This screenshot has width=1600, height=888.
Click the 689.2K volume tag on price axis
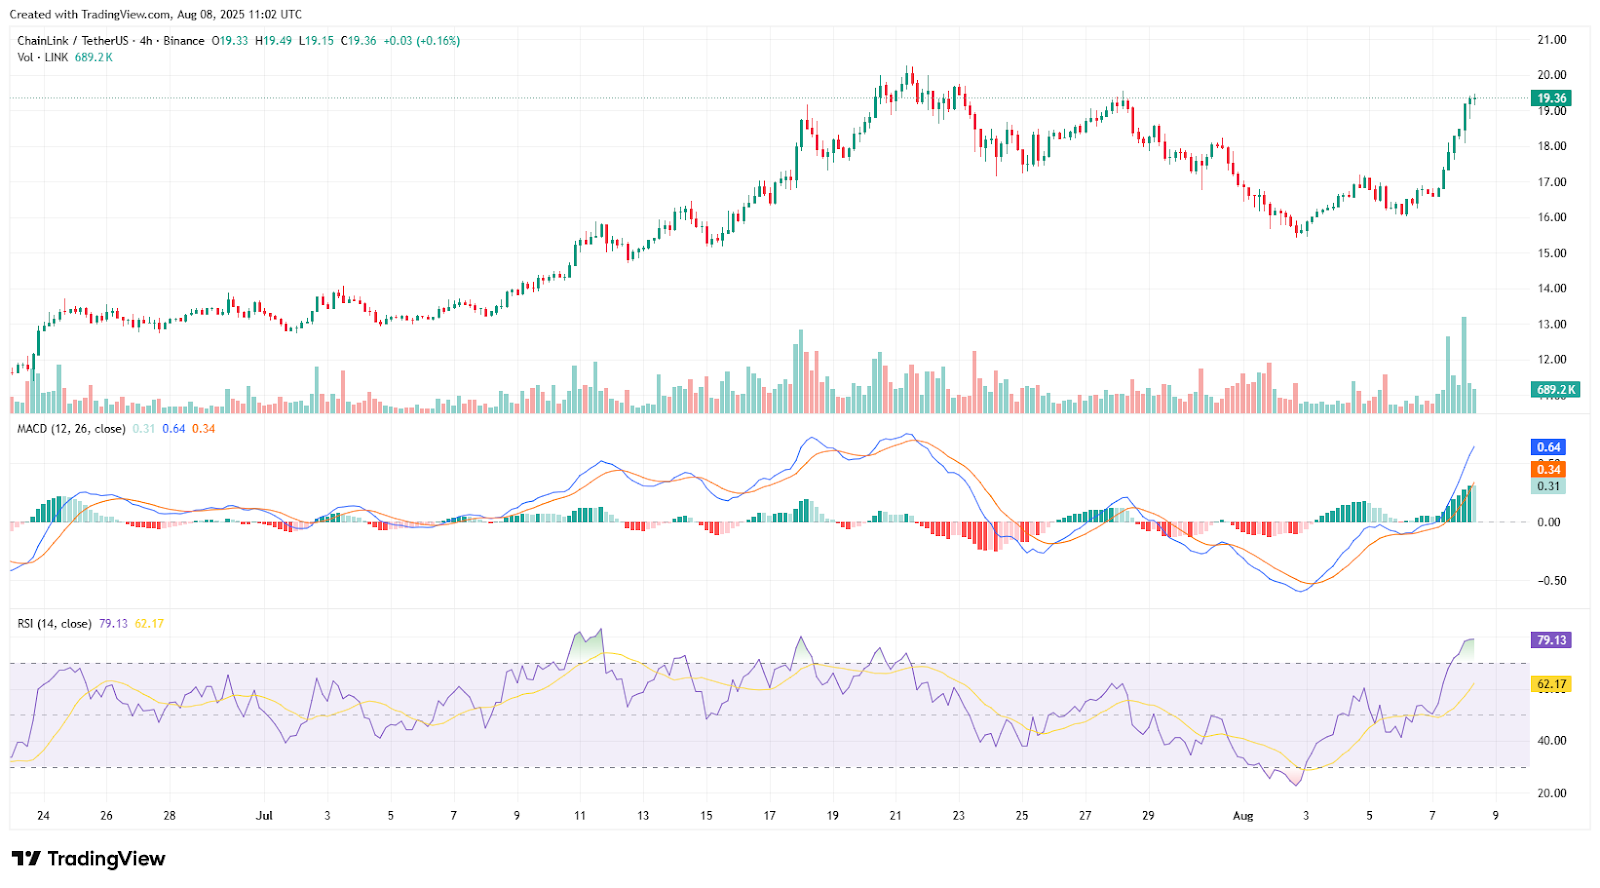point(1556,390)
